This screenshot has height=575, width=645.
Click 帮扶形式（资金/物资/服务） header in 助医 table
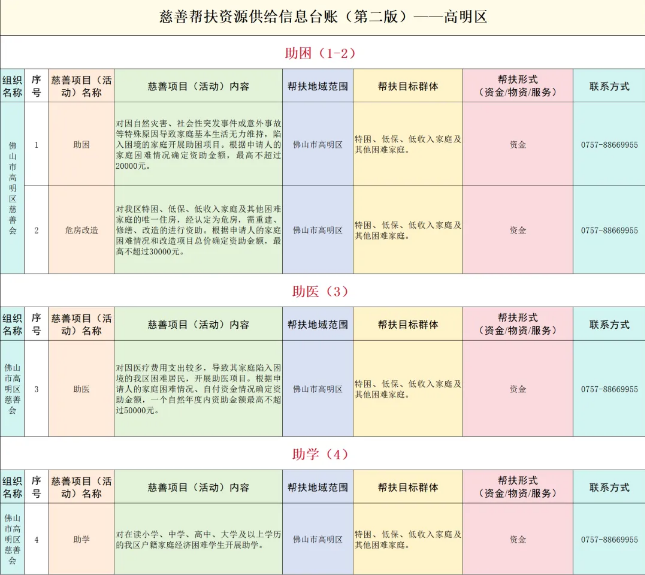(518, 324)
